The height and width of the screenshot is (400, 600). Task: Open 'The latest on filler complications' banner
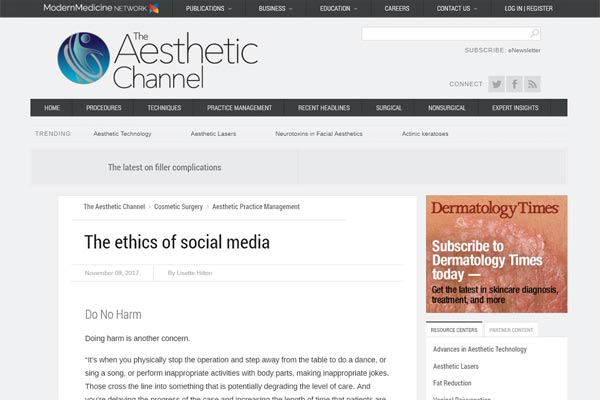(x=165, y=167)
